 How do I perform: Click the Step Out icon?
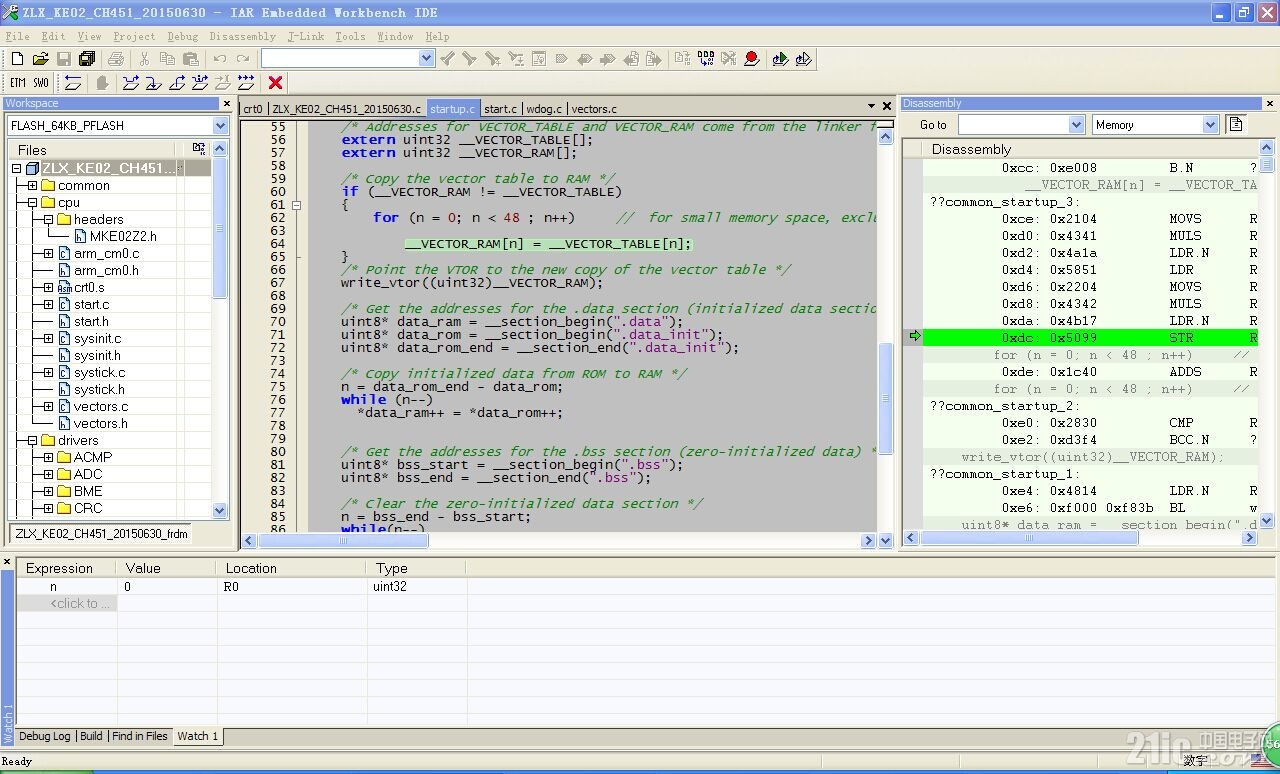(x=177, y=83)
